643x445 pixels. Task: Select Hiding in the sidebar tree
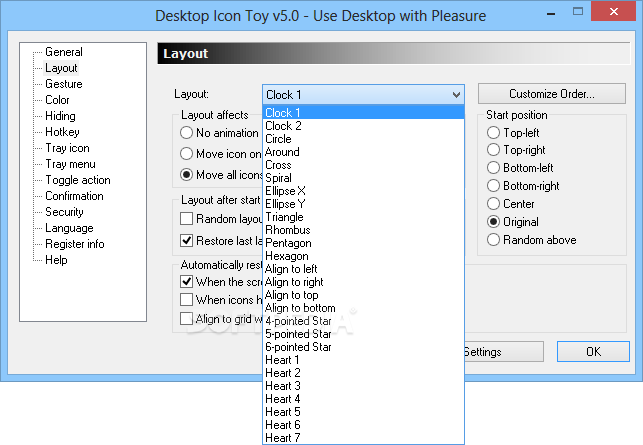click(60, 116)
